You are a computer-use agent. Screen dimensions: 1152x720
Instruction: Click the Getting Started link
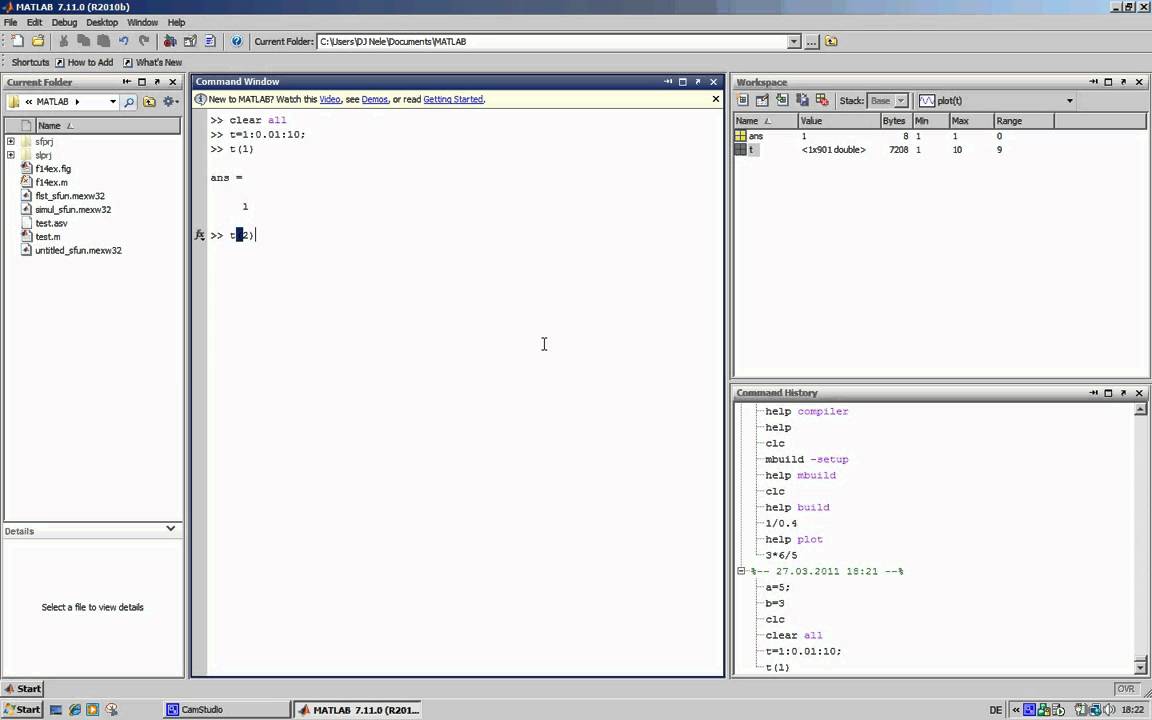click(x=453, y=99)
